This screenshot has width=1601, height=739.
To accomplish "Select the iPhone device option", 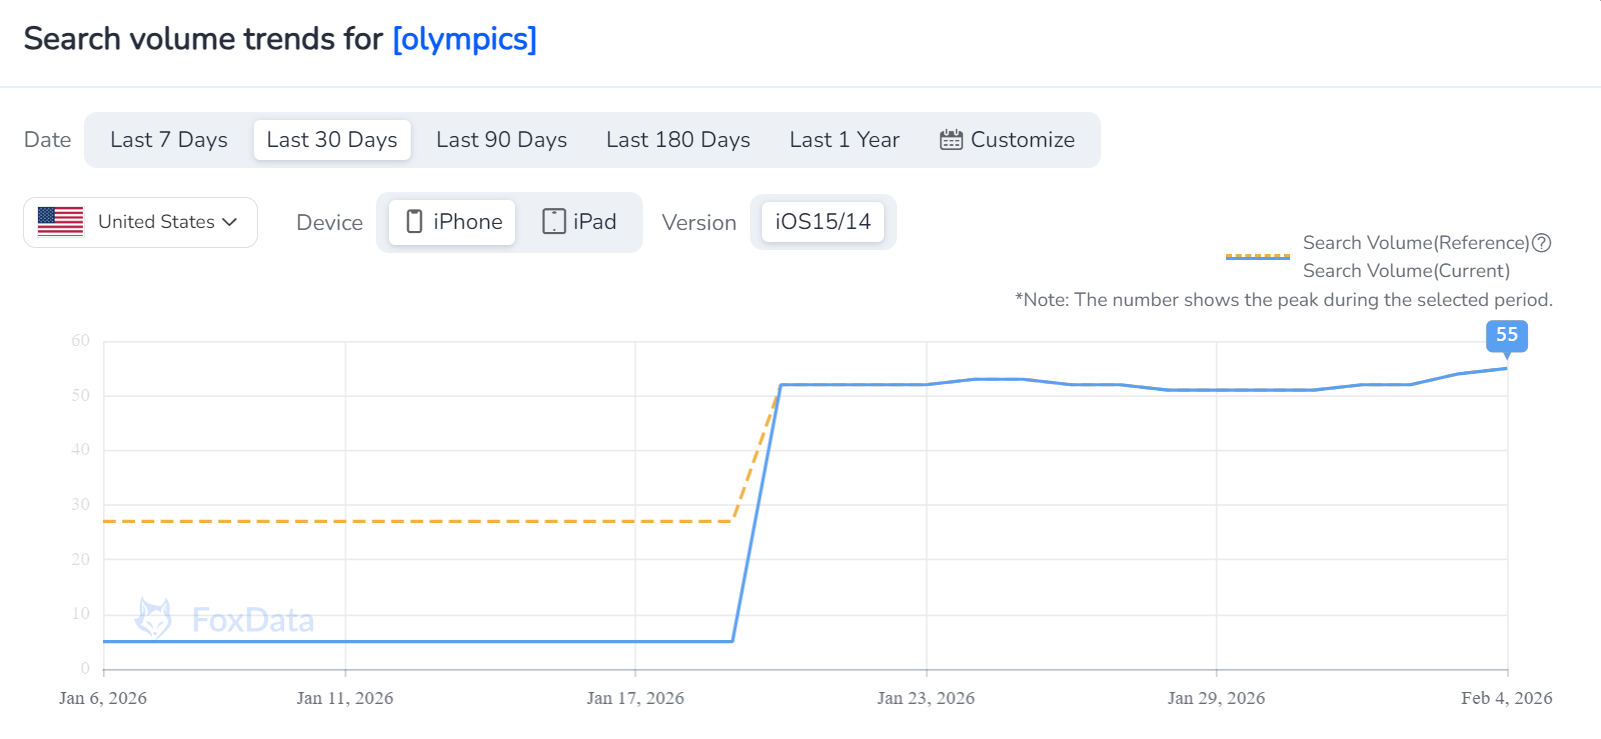I will pyautogui.click(x=453, y=222).
